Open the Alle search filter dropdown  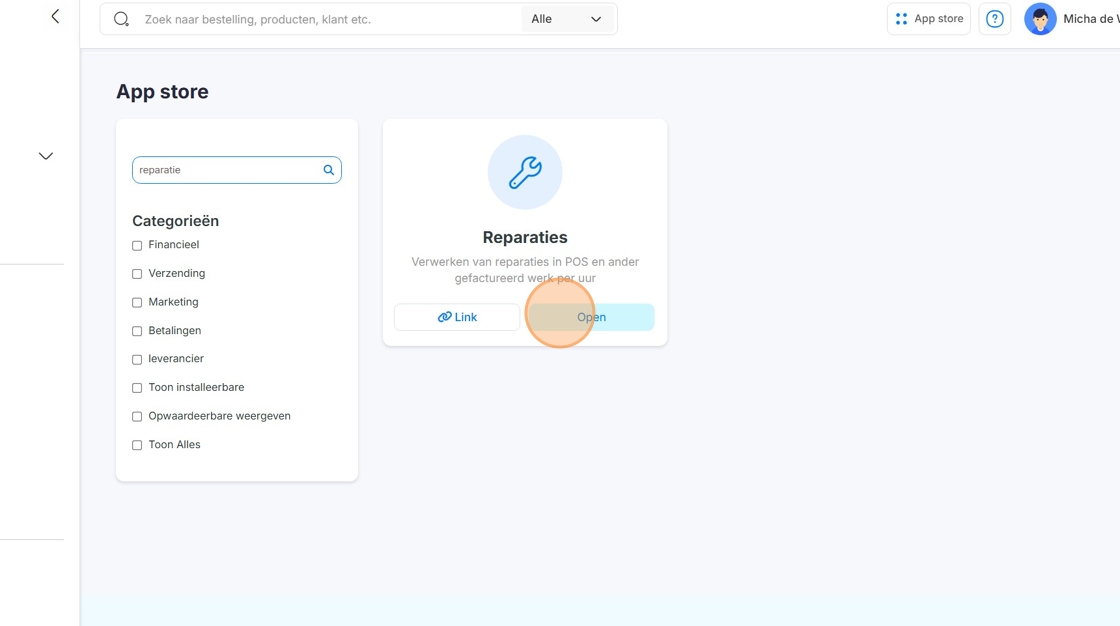click(x=567, y=19)
